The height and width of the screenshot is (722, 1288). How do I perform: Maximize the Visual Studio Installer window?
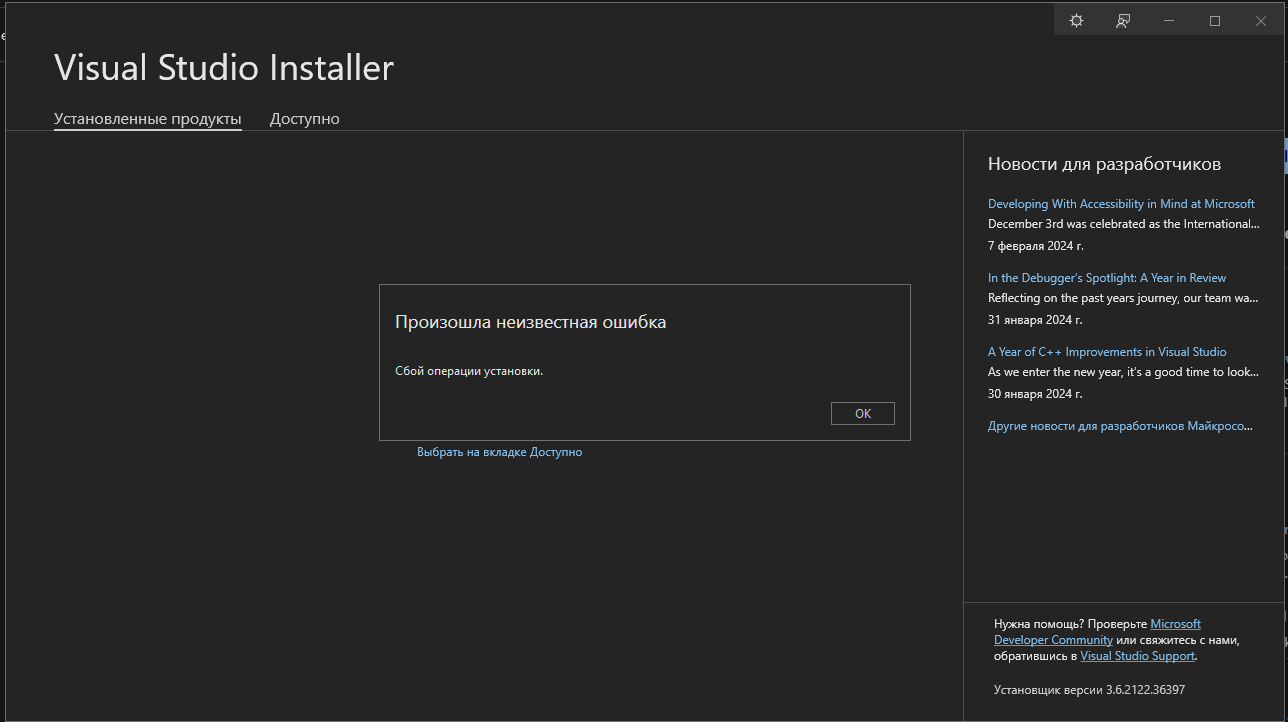pos(1215,20)
